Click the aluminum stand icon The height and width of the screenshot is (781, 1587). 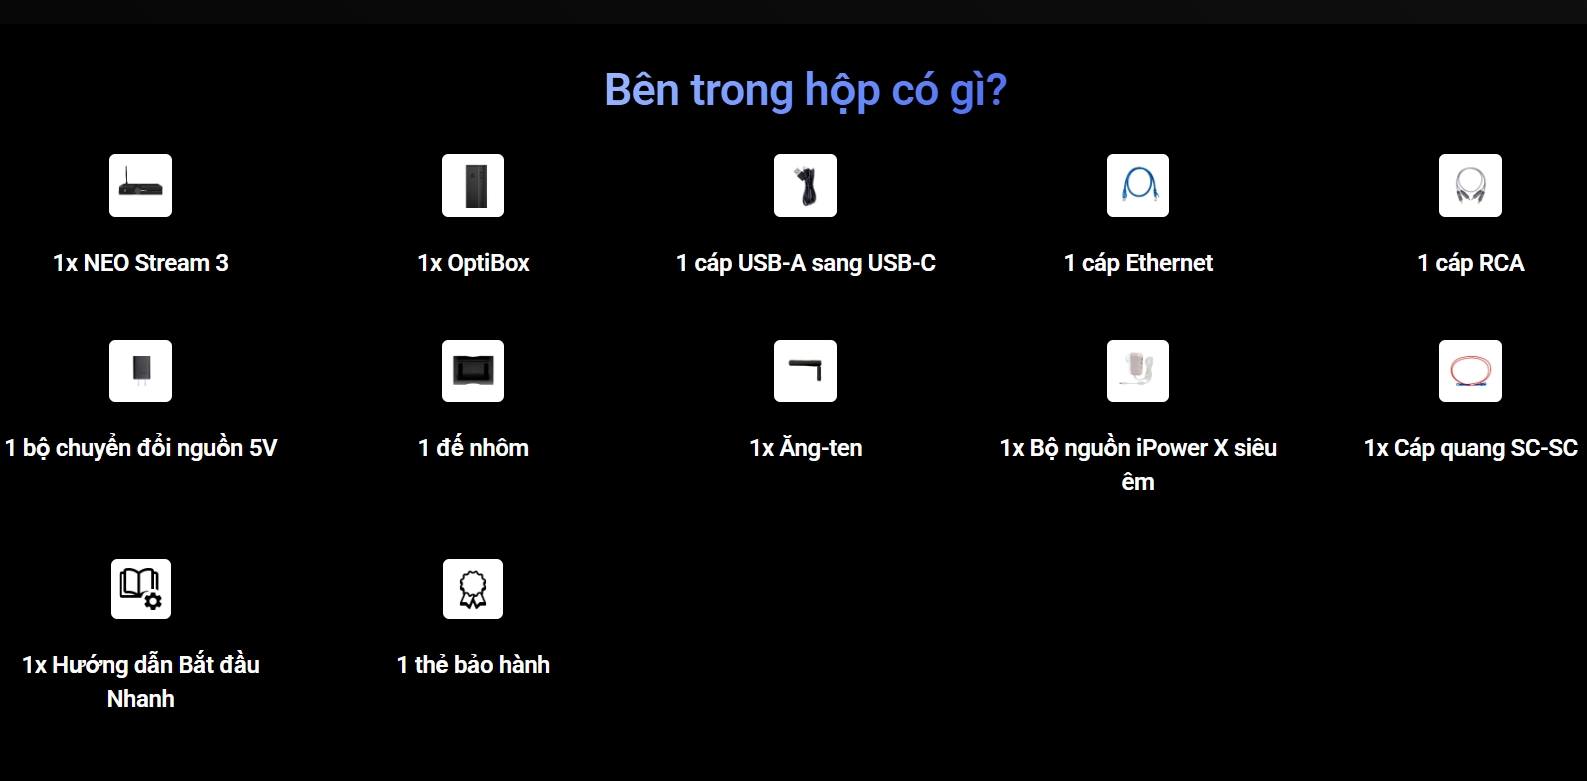click(473, 371)
